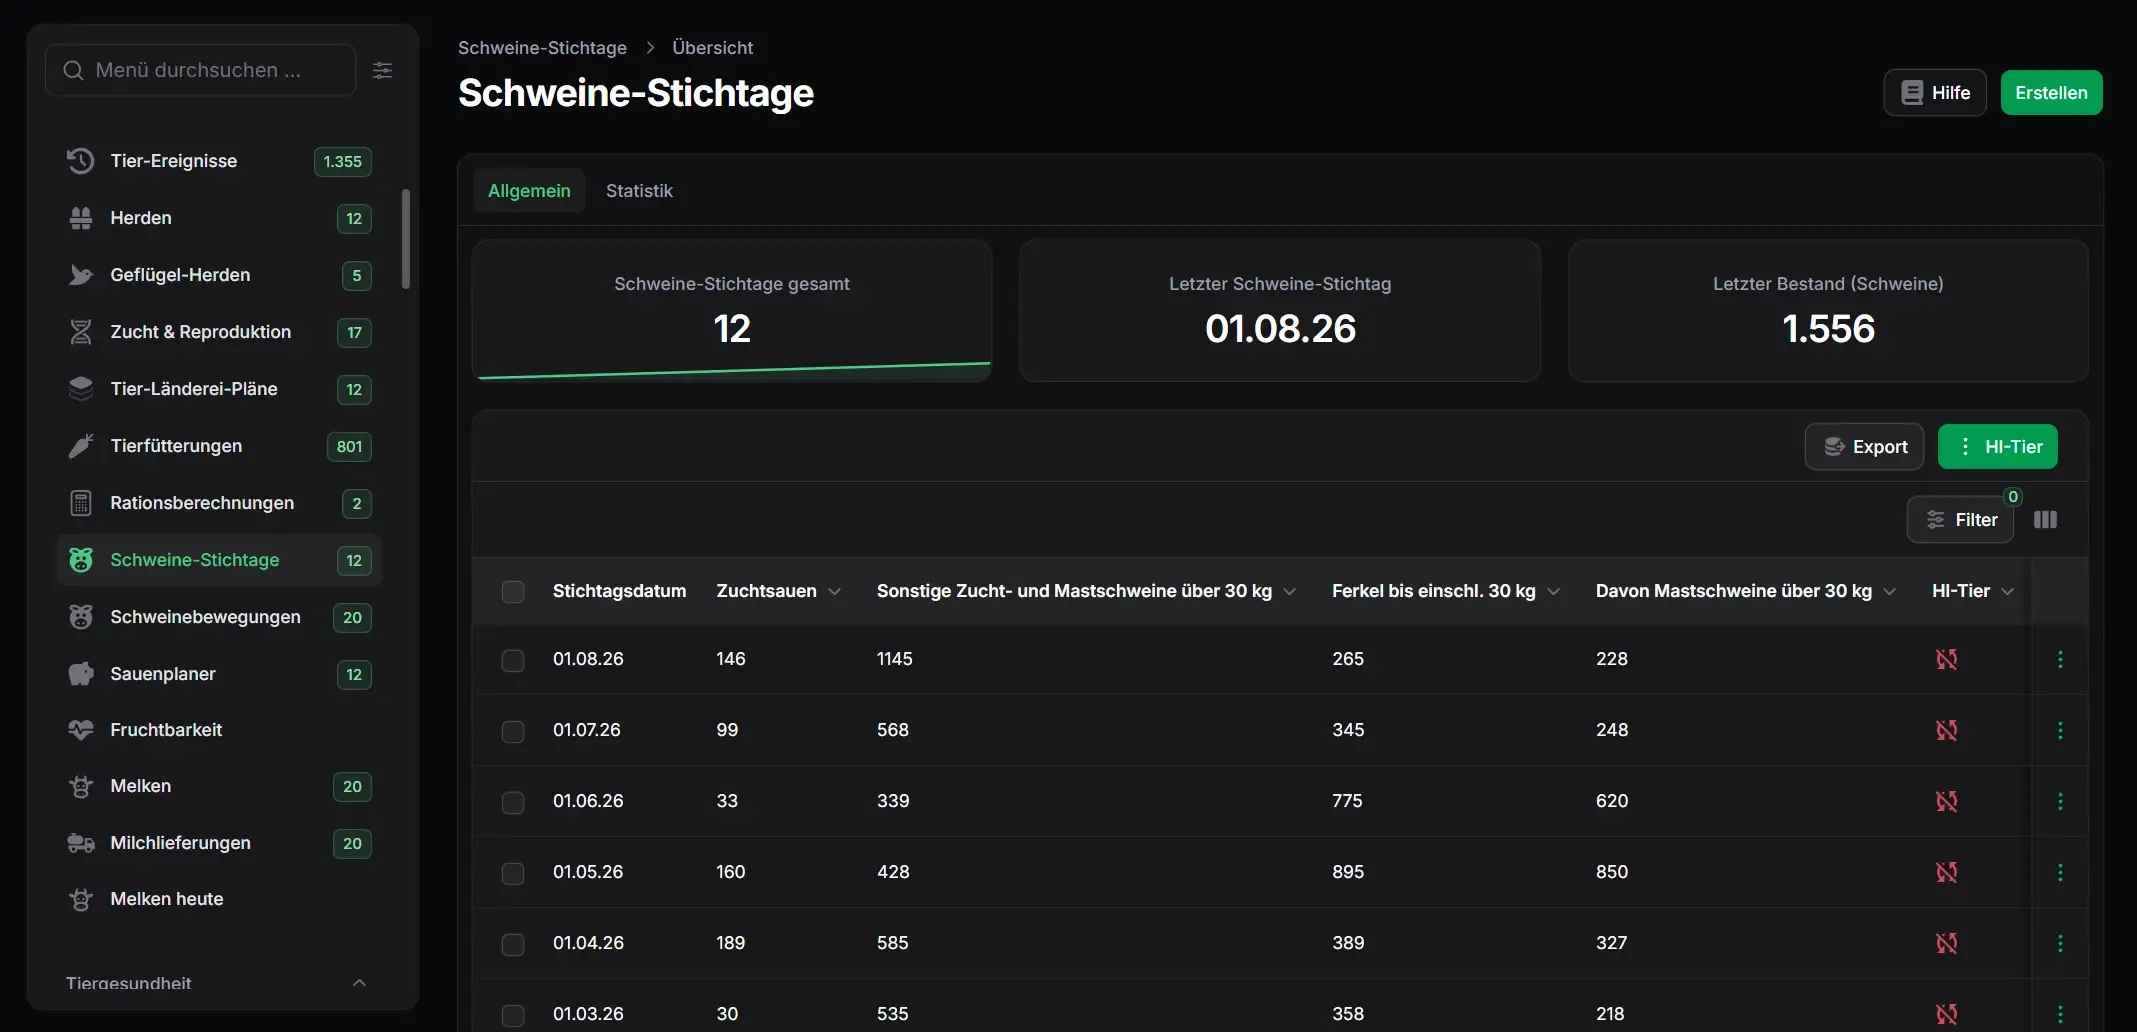Click the Tierfütterungen carrot icon

click(x=80, y=446)
